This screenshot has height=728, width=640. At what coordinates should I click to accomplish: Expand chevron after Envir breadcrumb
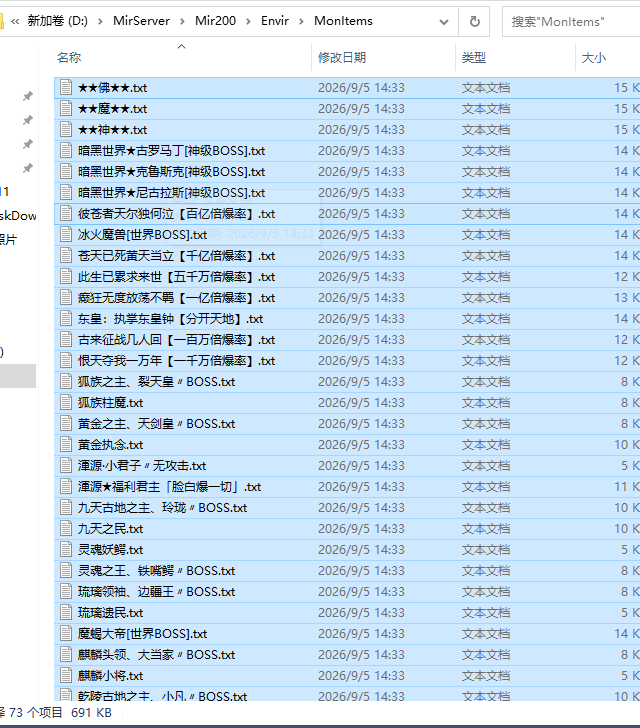coord(301,21)
